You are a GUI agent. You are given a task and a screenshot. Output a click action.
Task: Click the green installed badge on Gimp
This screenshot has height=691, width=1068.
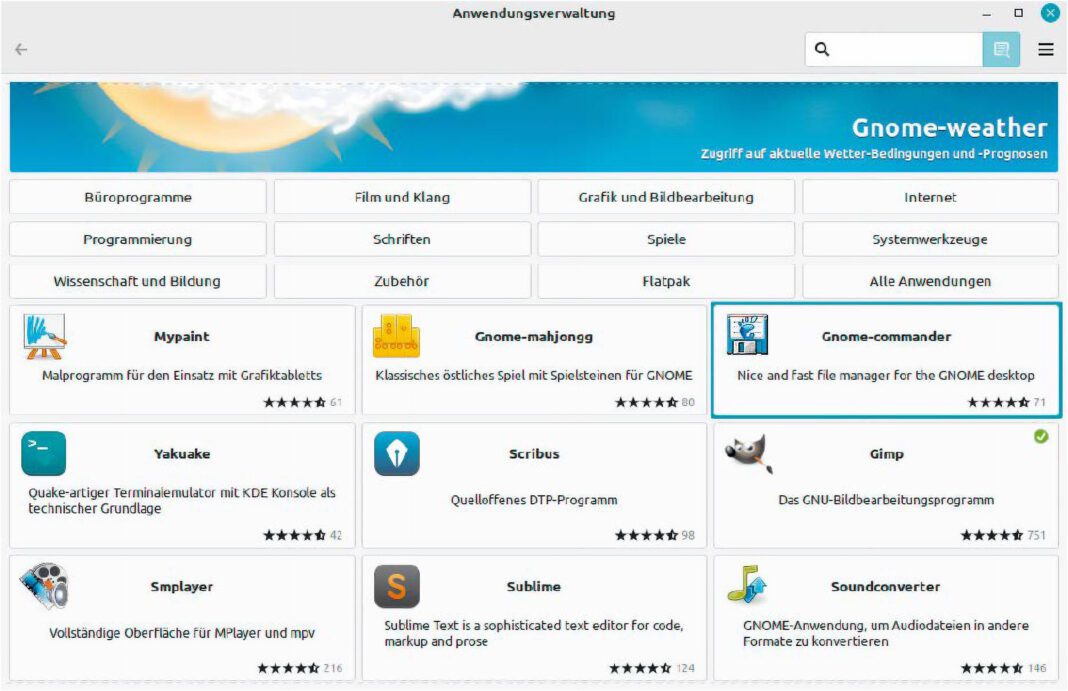(1040, 435)
